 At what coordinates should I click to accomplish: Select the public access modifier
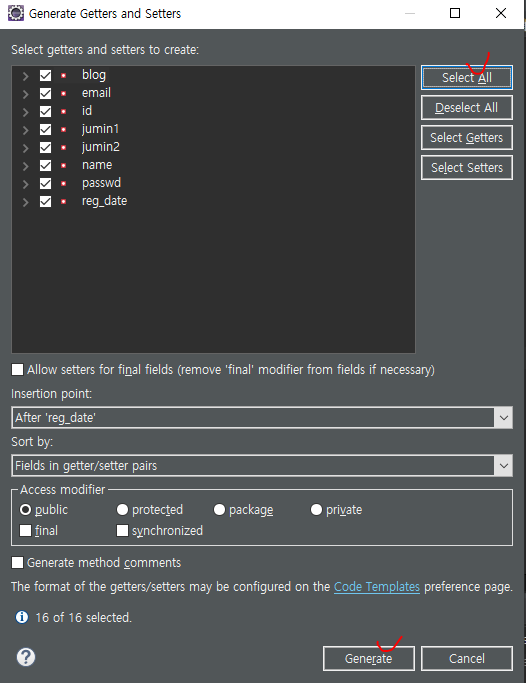(26, 509)
